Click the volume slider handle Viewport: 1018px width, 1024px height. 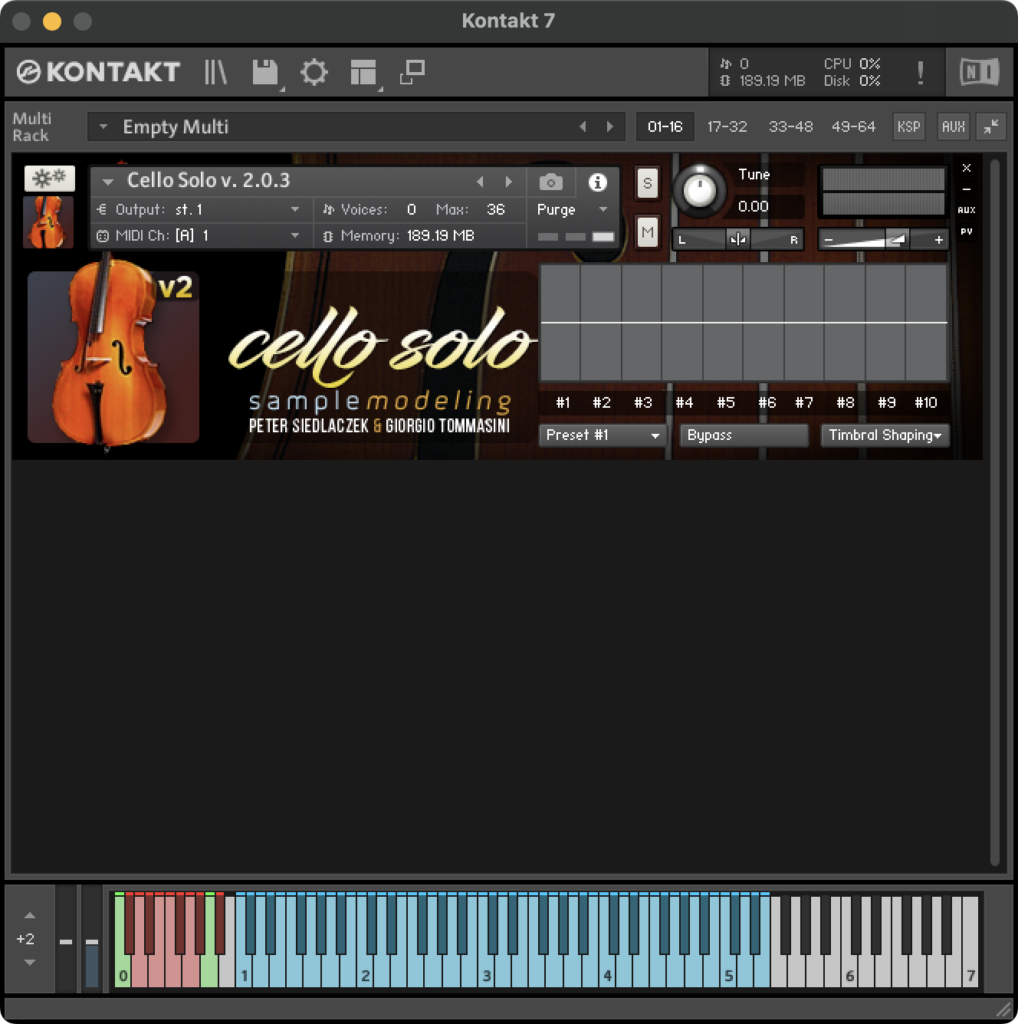[898, 240]
